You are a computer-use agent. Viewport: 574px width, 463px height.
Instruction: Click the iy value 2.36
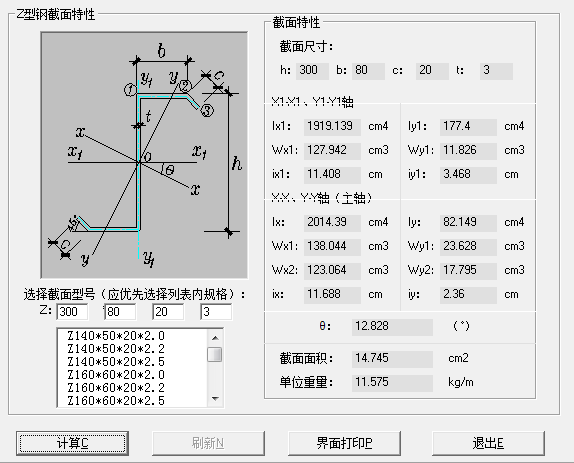(x=468, y=295)
